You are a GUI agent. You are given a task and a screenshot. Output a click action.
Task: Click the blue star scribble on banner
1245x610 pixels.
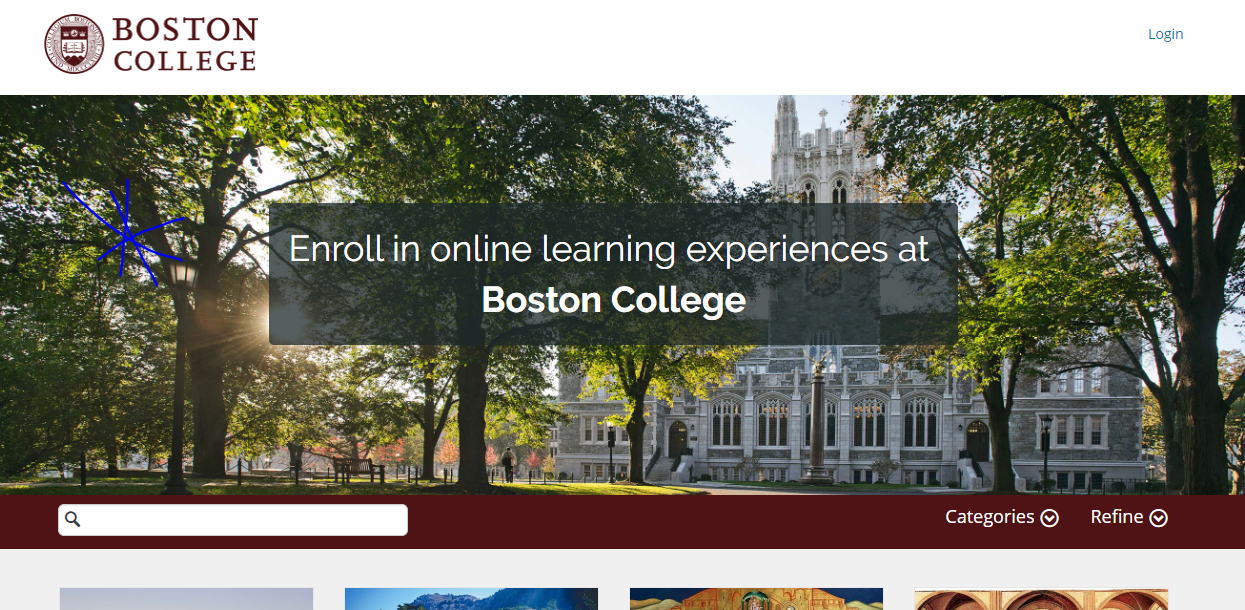126,234
